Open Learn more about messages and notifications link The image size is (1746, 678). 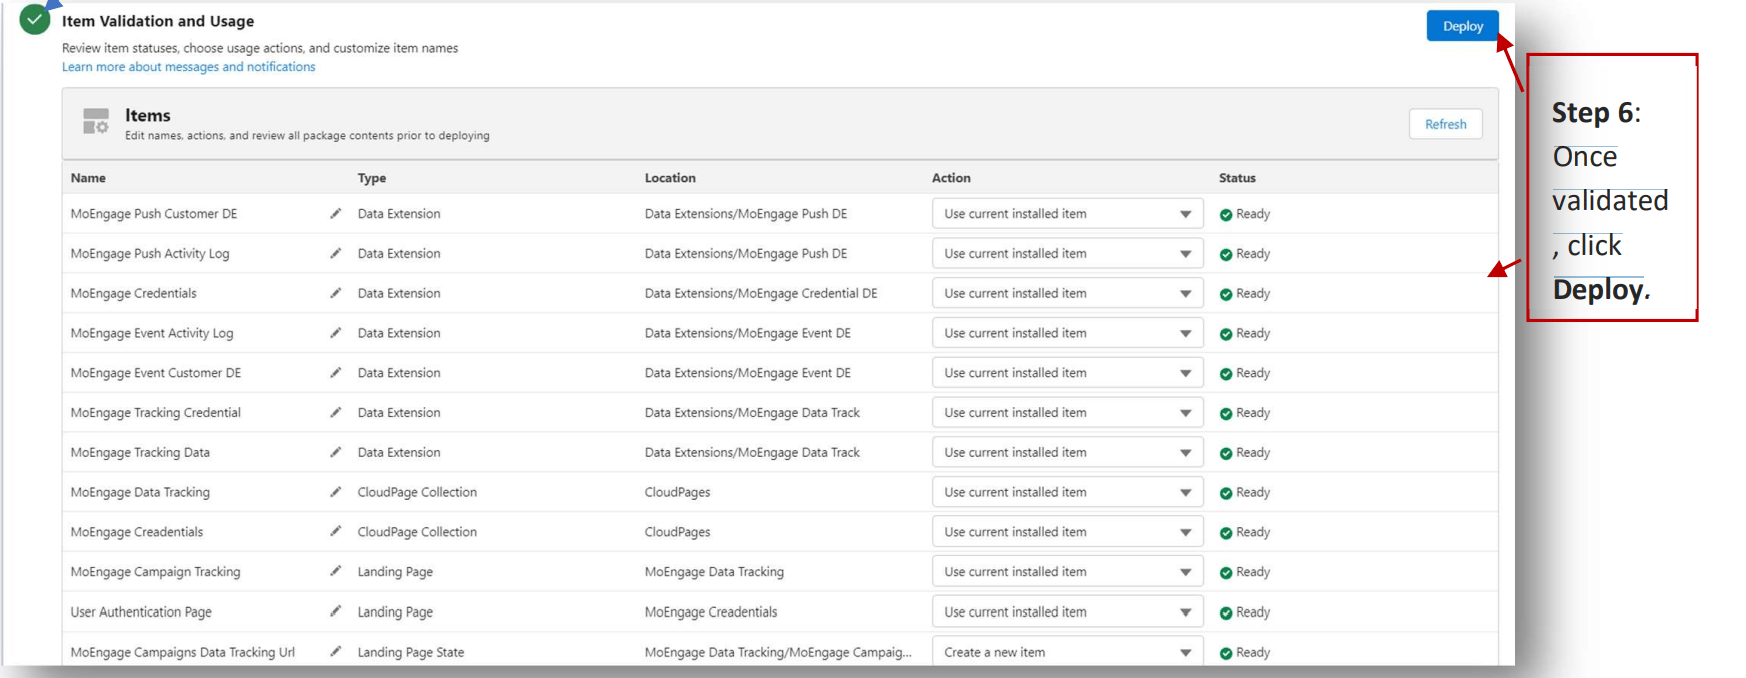click(x=188, y=67)
